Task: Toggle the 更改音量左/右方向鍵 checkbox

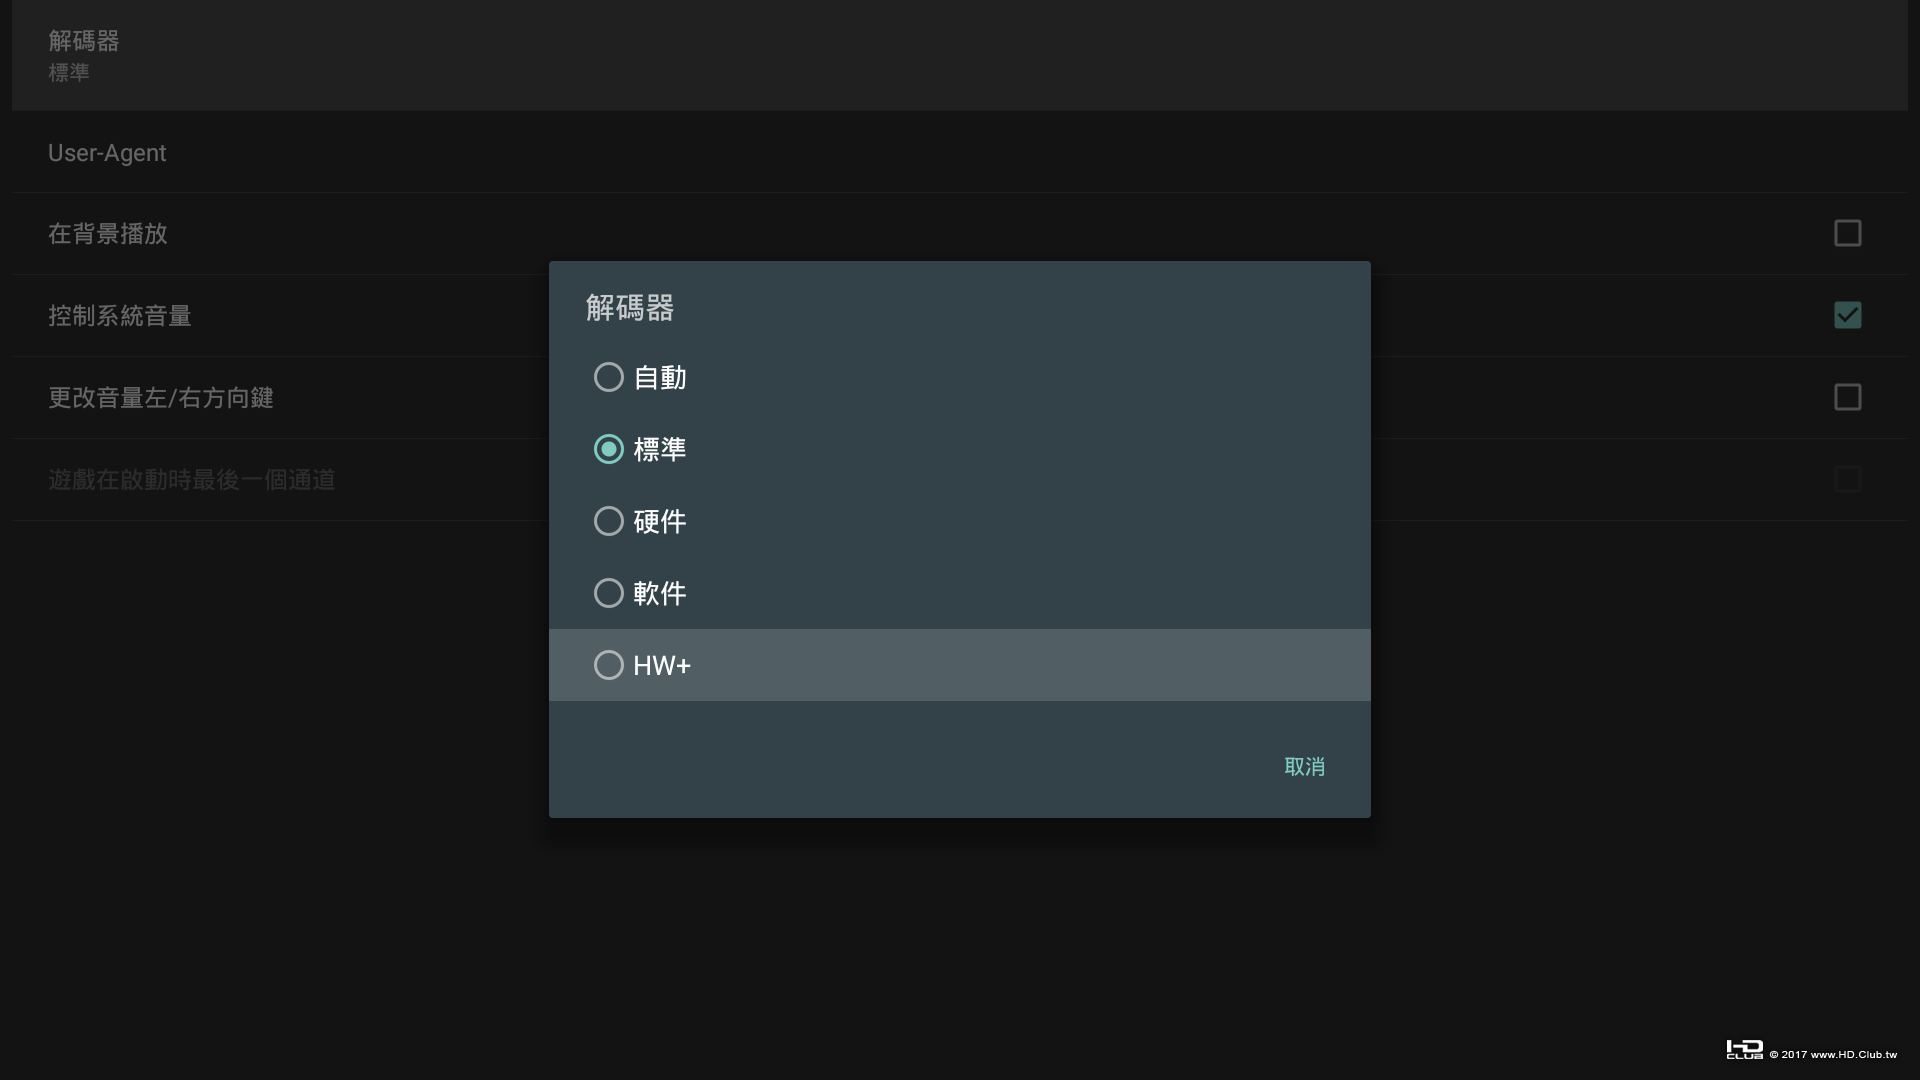Action: tap(1847, 397)
